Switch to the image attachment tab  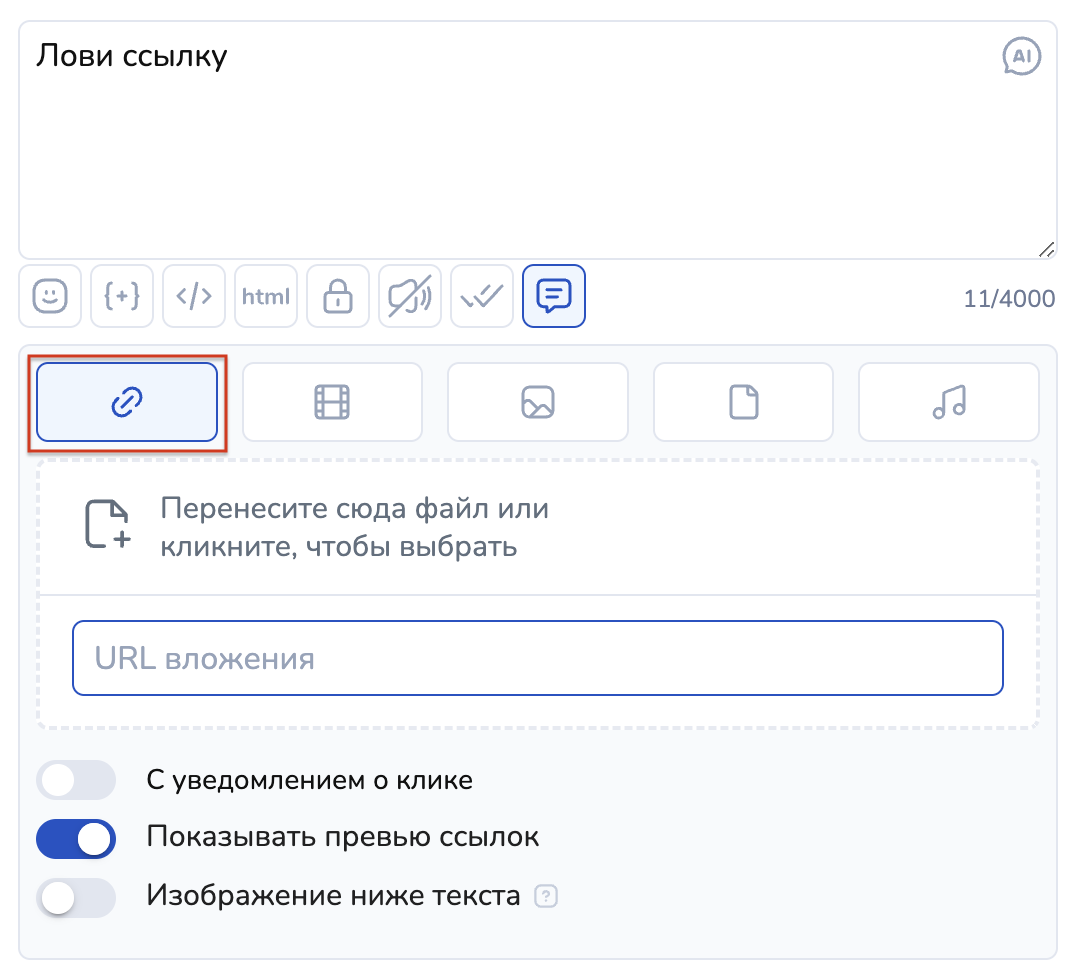[538, 402]
